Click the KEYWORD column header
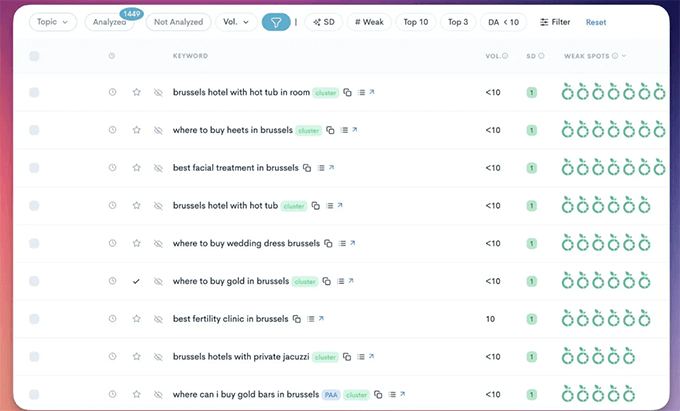Image resolution: width=680 pixels, height=411 pixels. pos(190,56)
